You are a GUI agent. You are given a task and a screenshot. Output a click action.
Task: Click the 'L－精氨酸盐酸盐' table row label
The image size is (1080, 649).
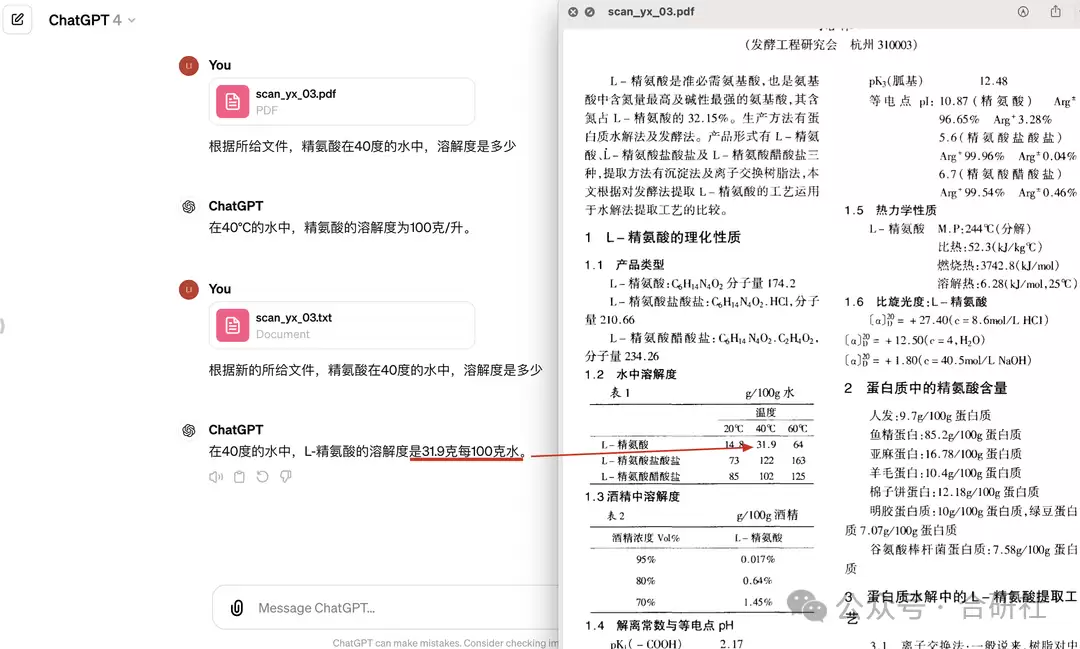(x=641, y=460)
